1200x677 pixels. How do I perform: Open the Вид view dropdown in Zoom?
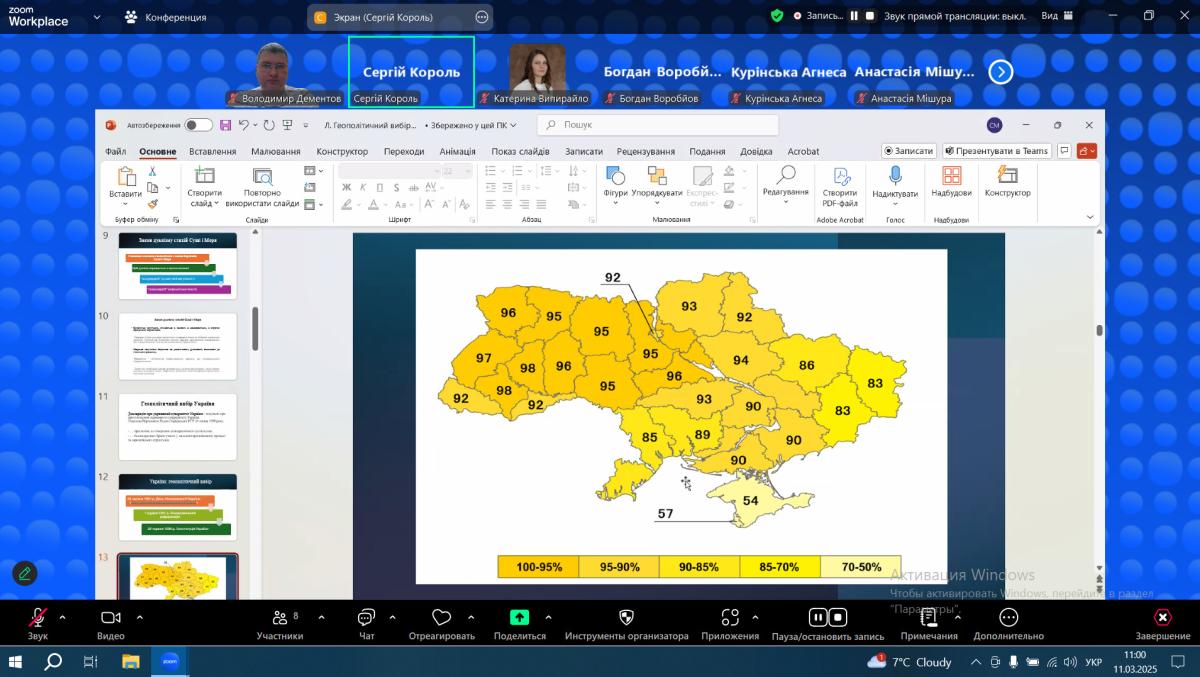(x=1056, y=16)
